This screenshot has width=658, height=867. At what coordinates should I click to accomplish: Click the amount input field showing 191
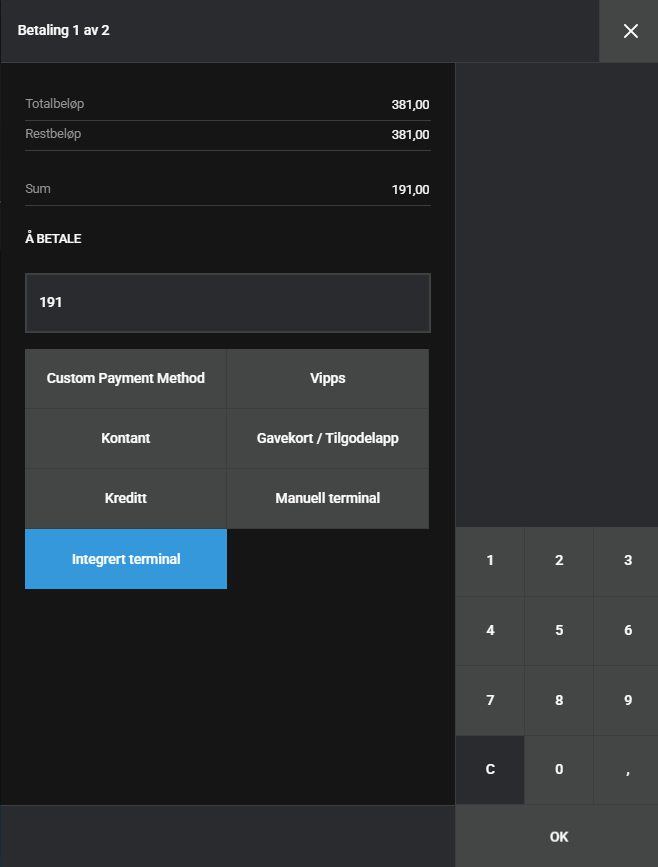tap(228, 302)
